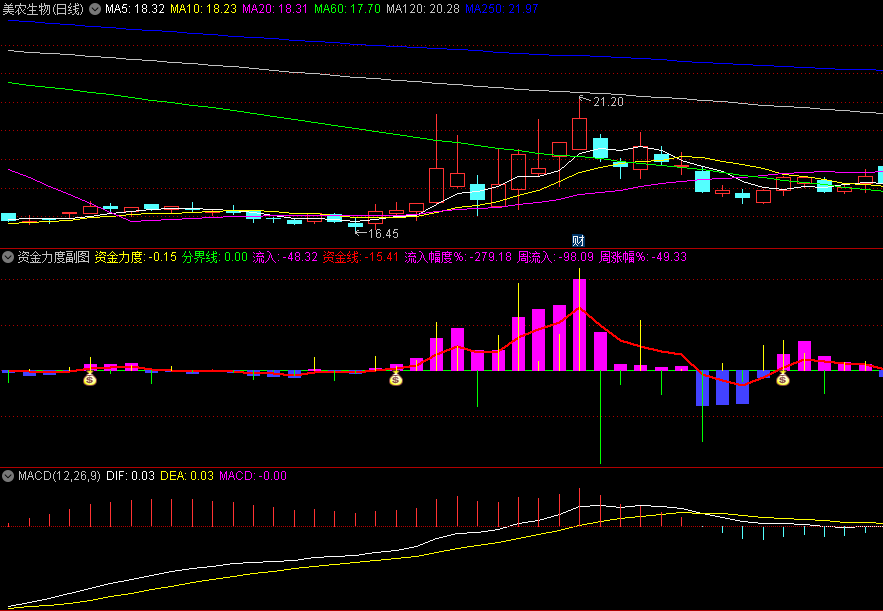Click the MA120: 20.28 label
Screen dimensions: 883x611
tap(423, 9)
